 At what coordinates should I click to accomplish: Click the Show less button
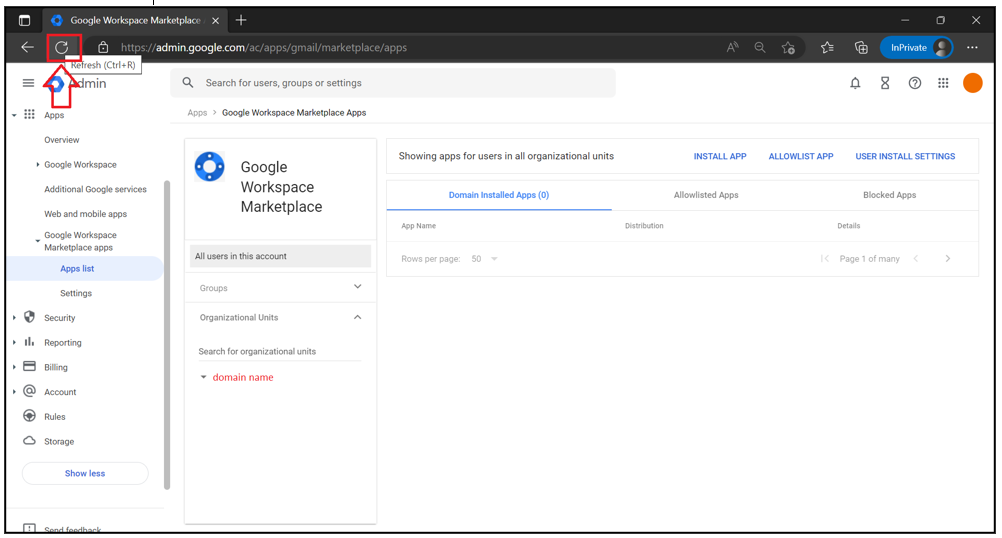(85, 473)
